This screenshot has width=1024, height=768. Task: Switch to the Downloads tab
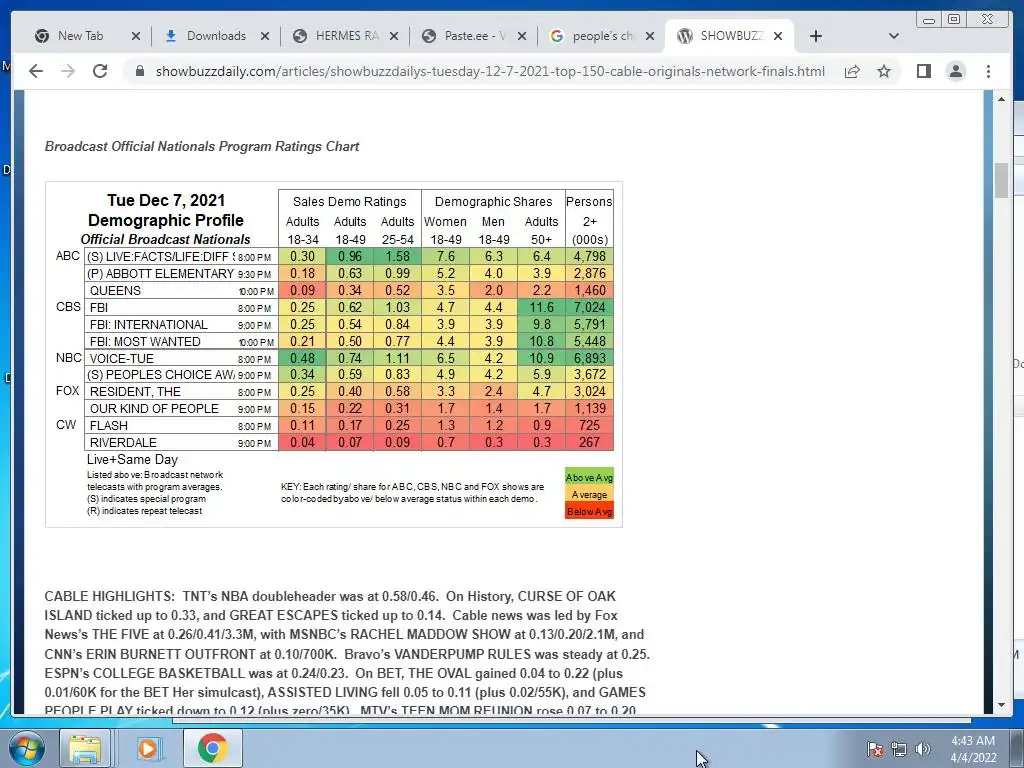tap(216, 36)
